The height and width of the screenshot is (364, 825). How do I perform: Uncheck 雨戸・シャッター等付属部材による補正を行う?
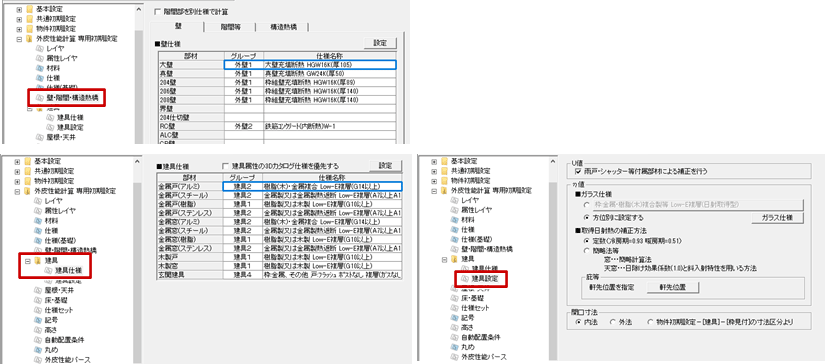(x=578, y=171)
